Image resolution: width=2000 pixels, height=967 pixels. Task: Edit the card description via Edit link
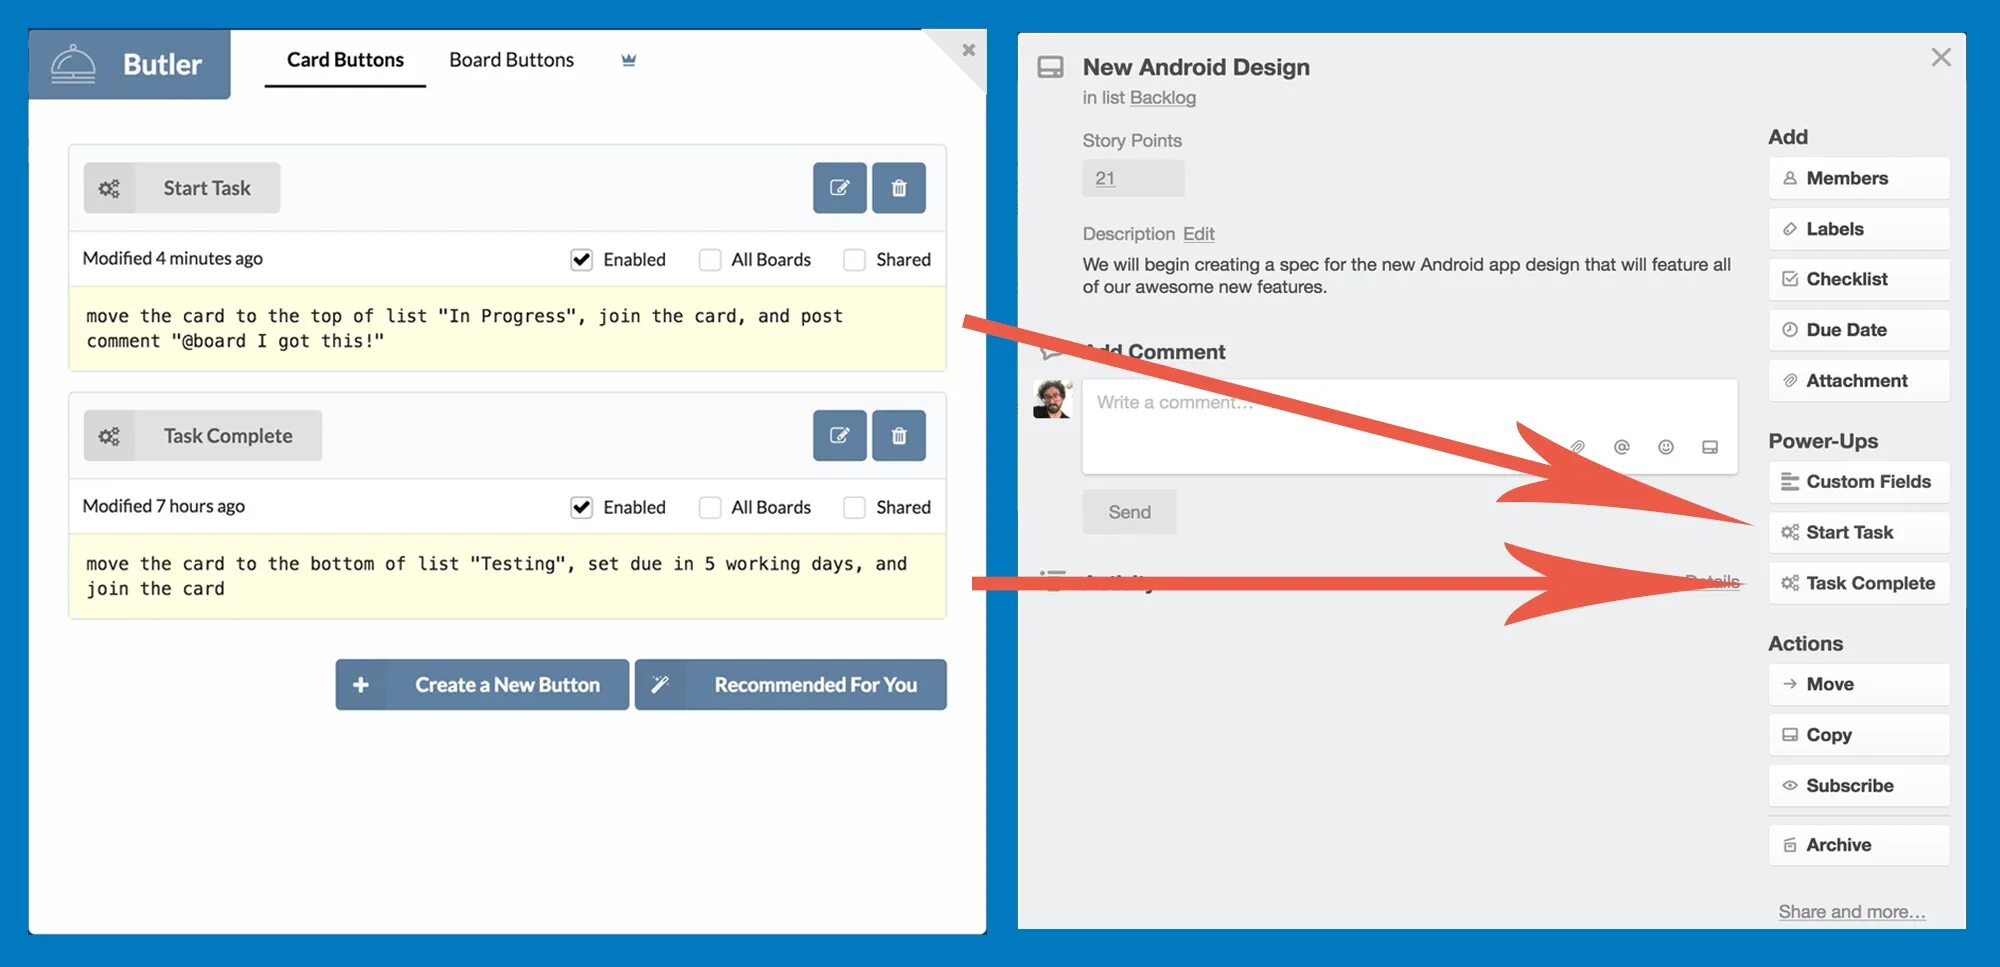point(1199,234)
